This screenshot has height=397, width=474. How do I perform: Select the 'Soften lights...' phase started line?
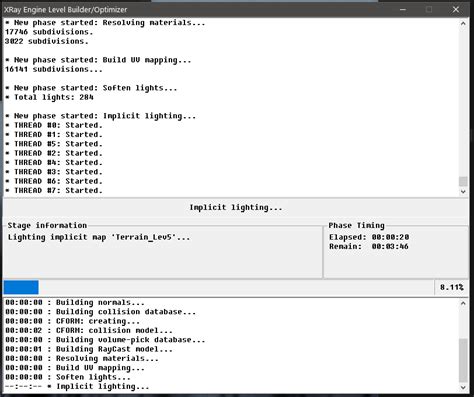tap(91, 88)
